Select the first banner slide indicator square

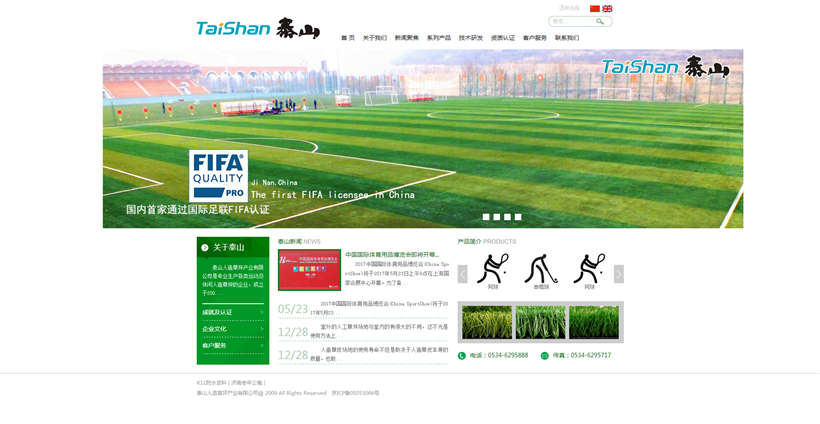pyautogui.click(x=486, y=217)
